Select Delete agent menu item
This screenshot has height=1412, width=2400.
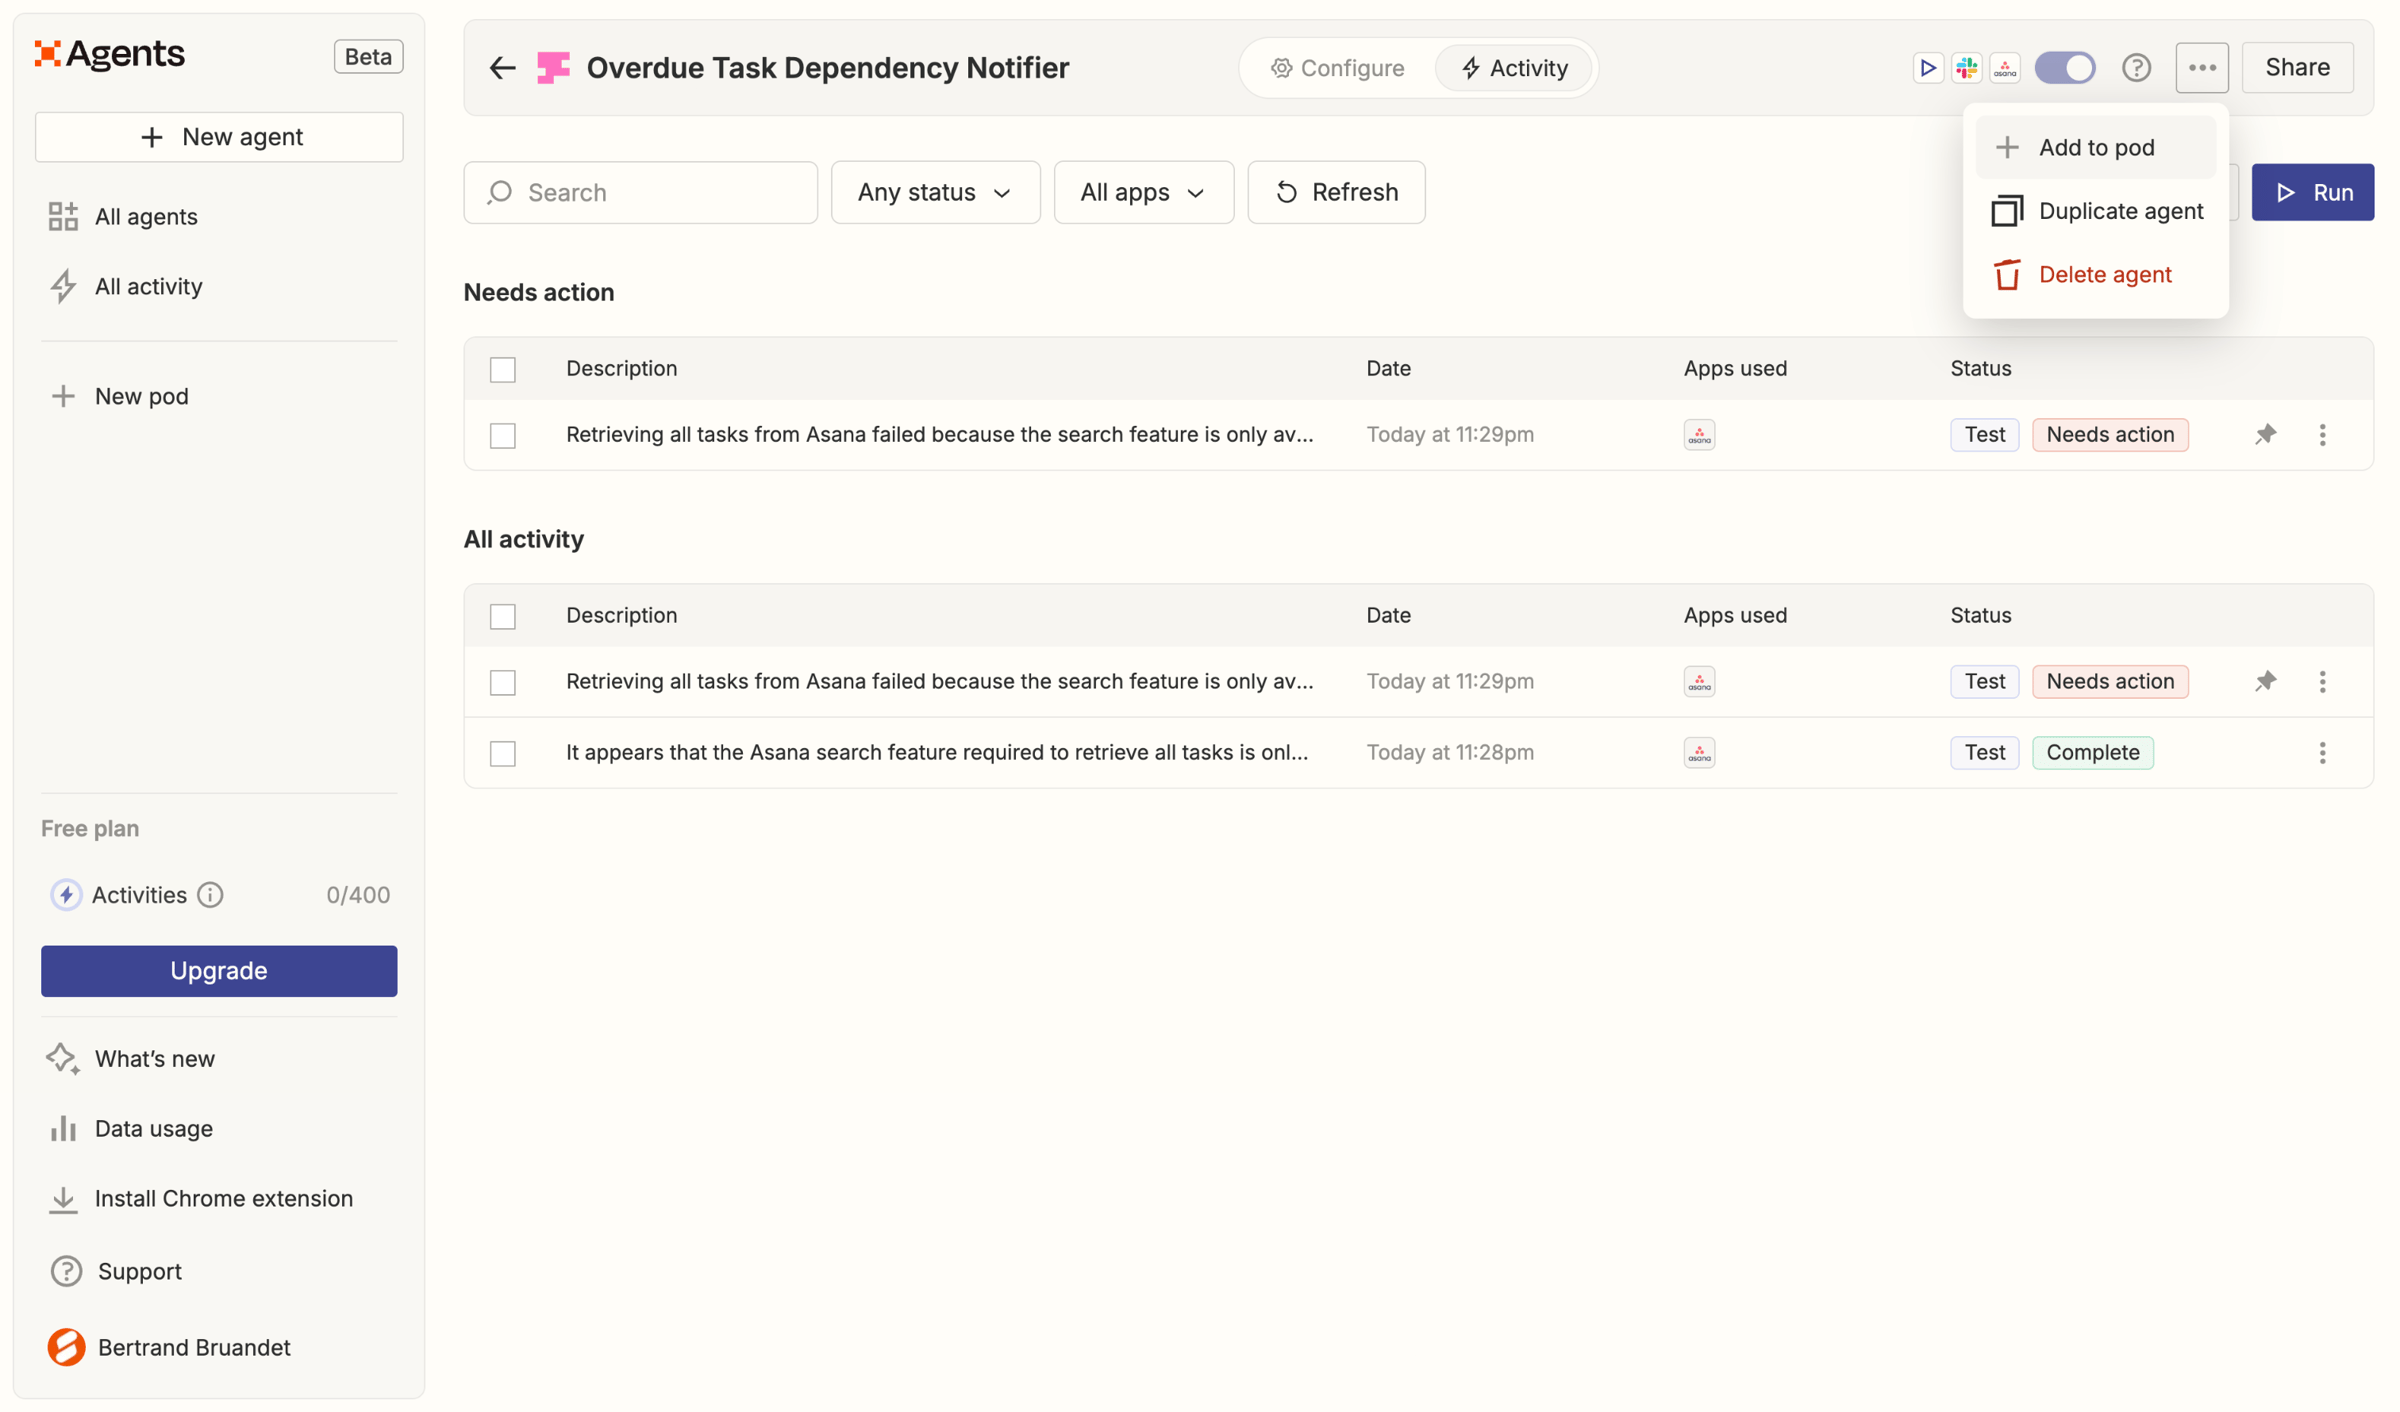[x=2095, y=275]
